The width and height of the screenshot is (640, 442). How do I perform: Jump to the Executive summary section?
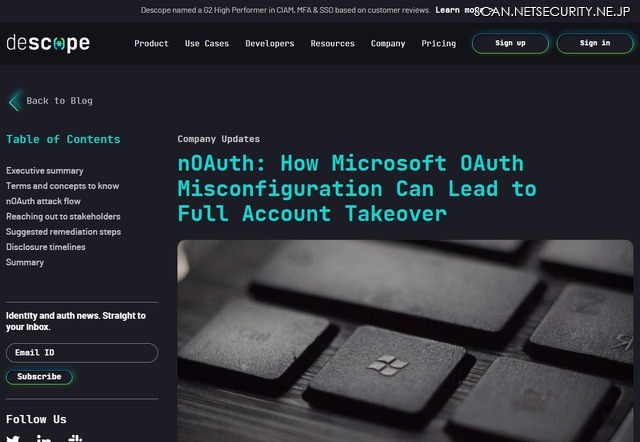[44, 171]
